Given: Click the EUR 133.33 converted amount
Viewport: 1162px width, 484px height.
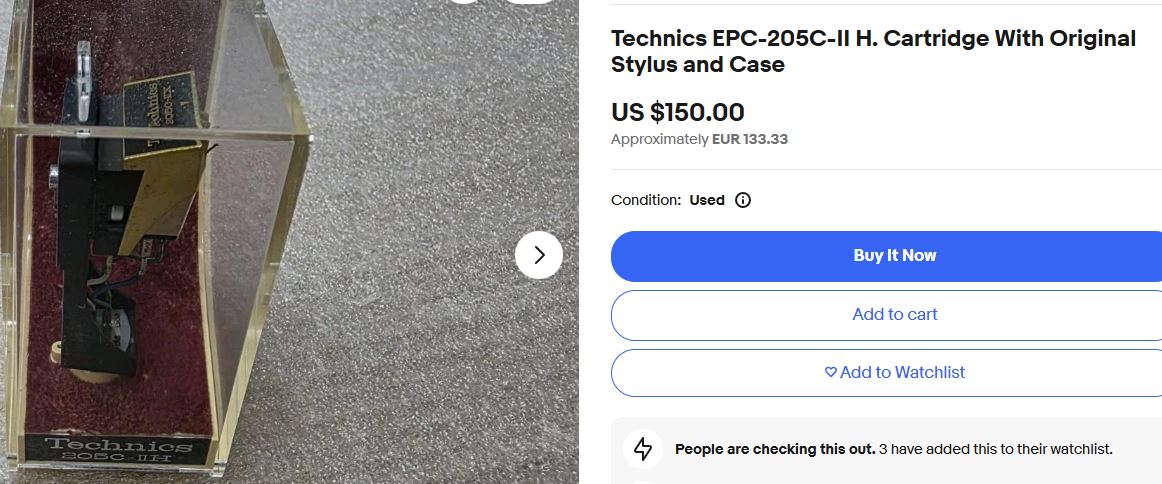Looking at the screenshot, I should pyautogui.click(x=749, y=139).
